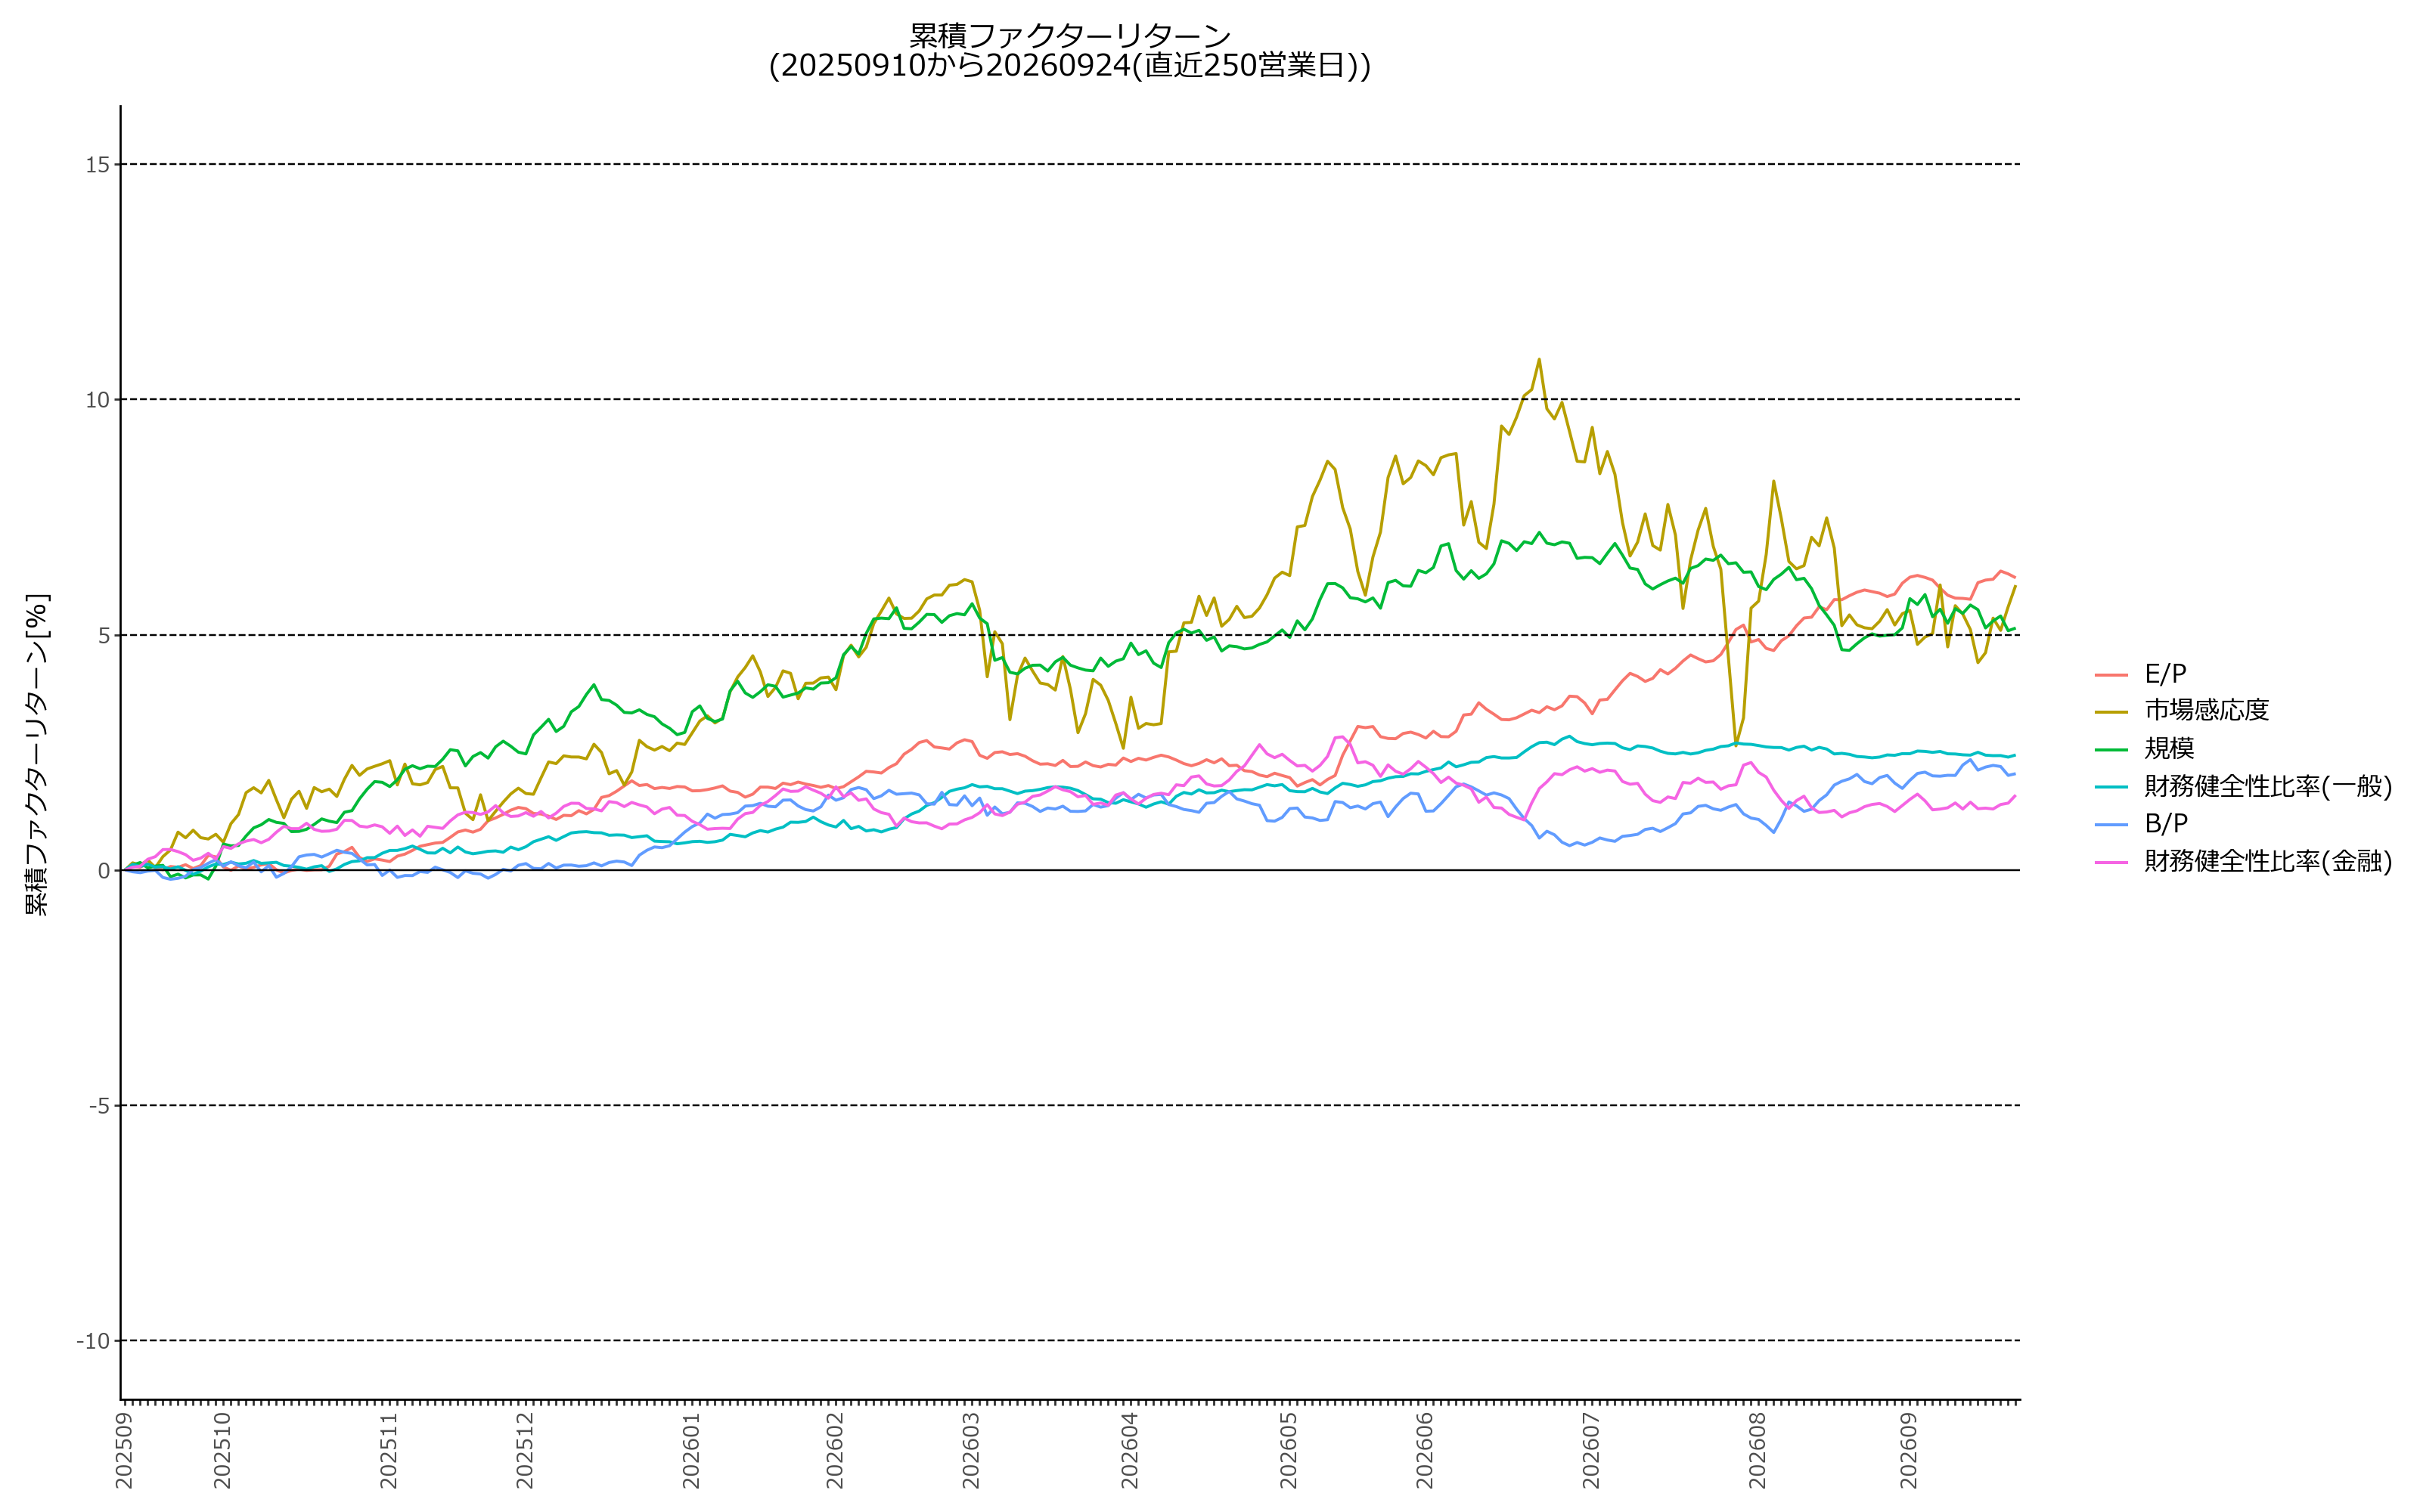
Task: Click the 202510 x-axis tick label
Action: [222, 1450]
